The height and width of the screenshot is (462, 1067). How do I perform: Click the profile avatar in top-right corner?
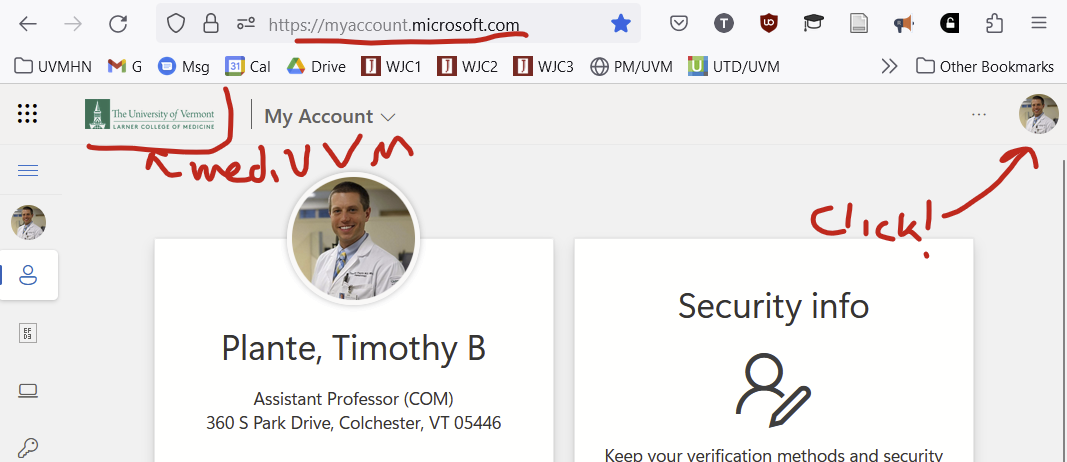click(x=1038, y=114)
